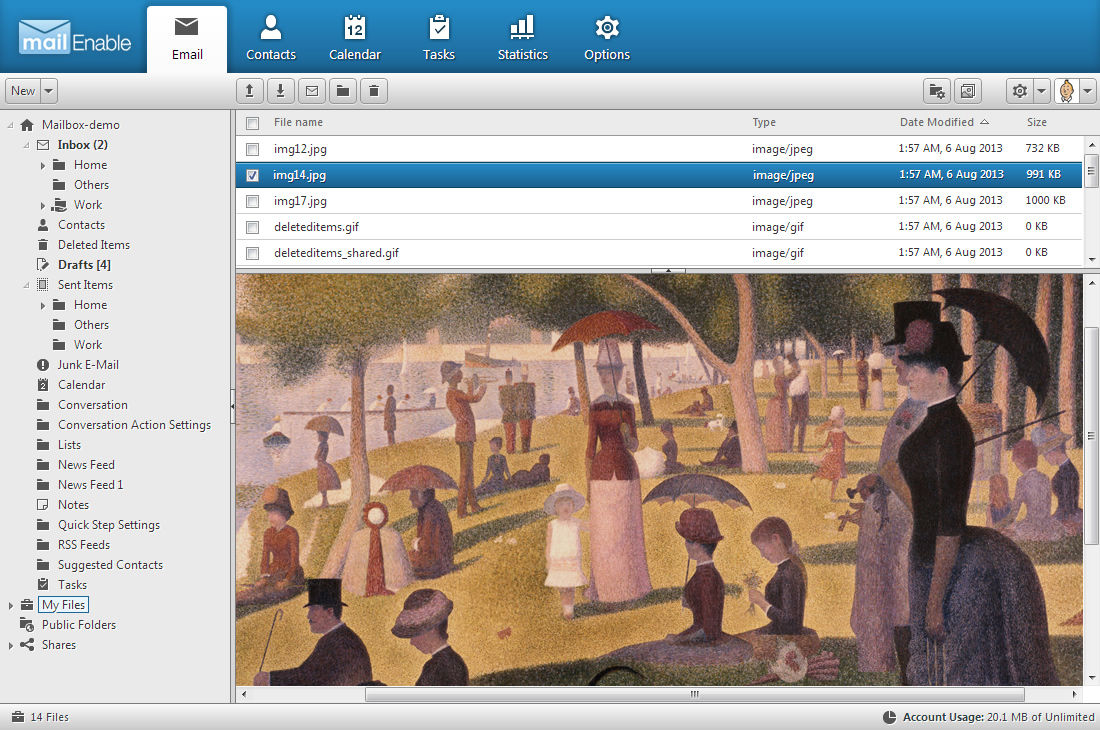Click the Contacts person icon in tree

tap(43, 224)
